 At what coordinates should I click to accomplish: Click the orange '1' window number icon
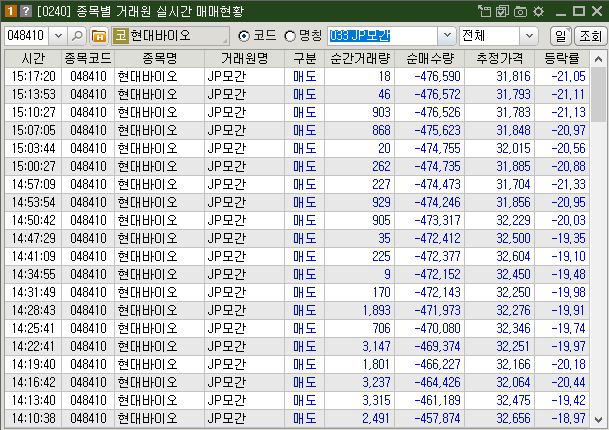click(x=10, y=11)
